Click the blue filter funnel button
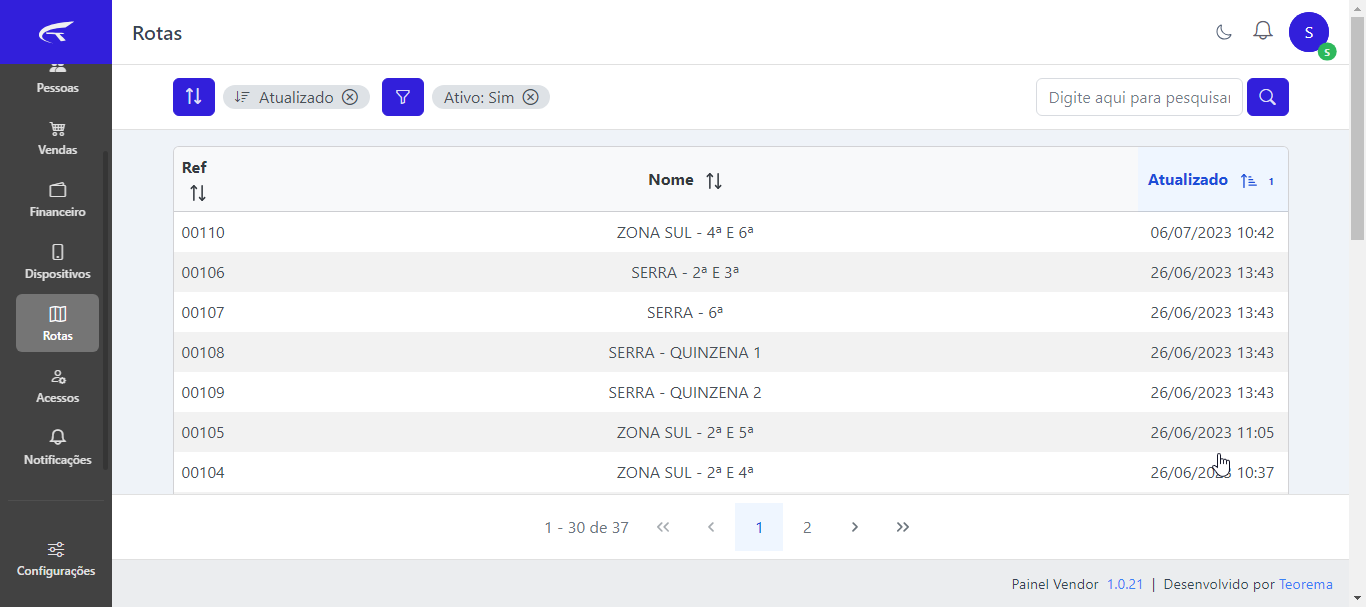1366x607 pixels. tap(403, 97)
